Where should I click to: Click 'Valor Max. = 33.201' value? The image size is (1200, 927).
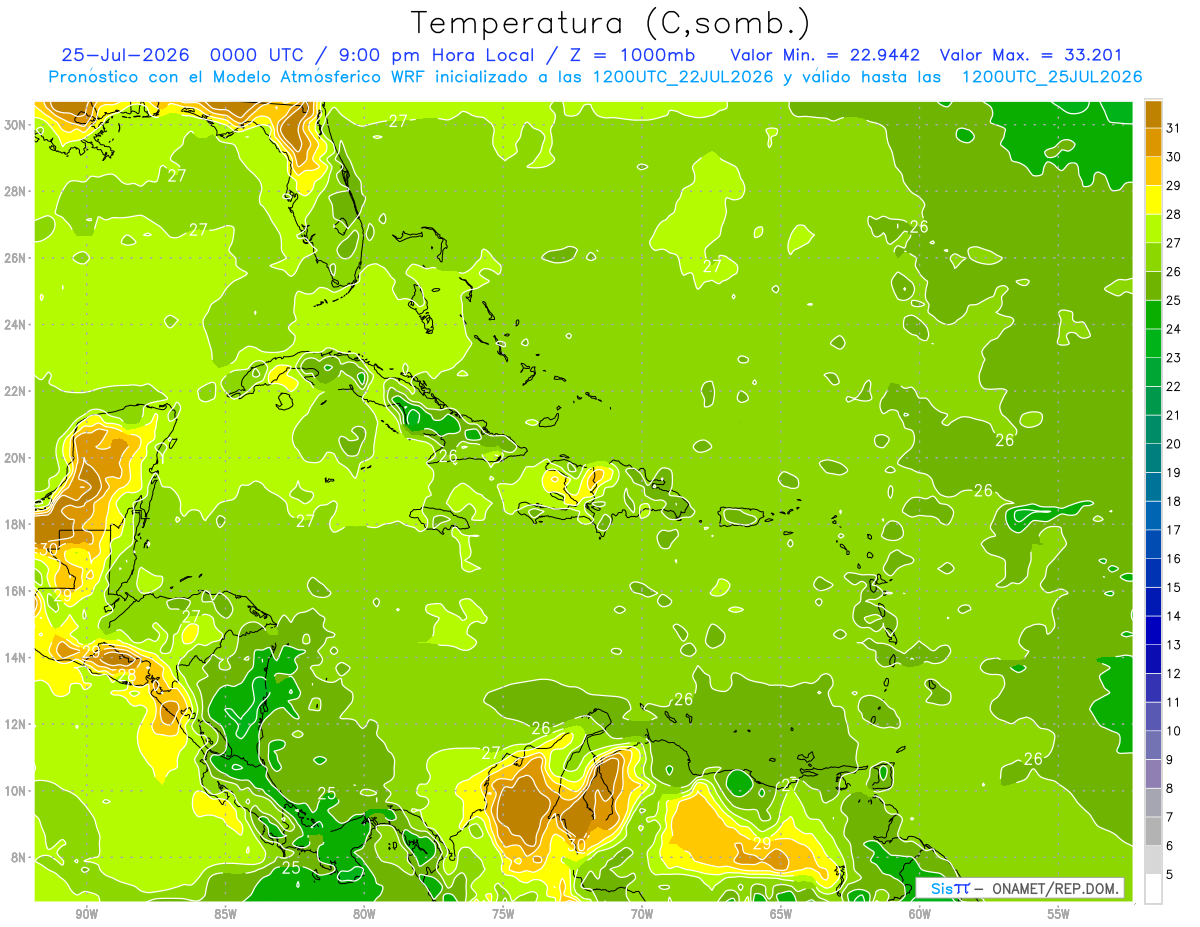1032,55
